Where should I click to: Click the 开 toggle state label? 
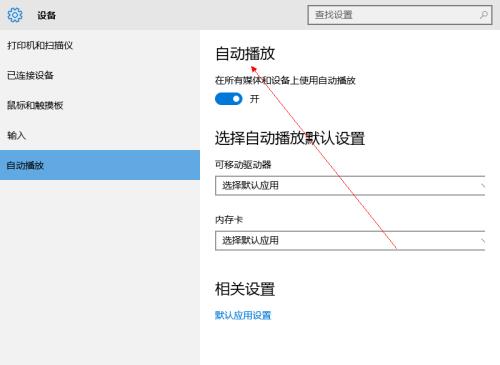point(255,99)
